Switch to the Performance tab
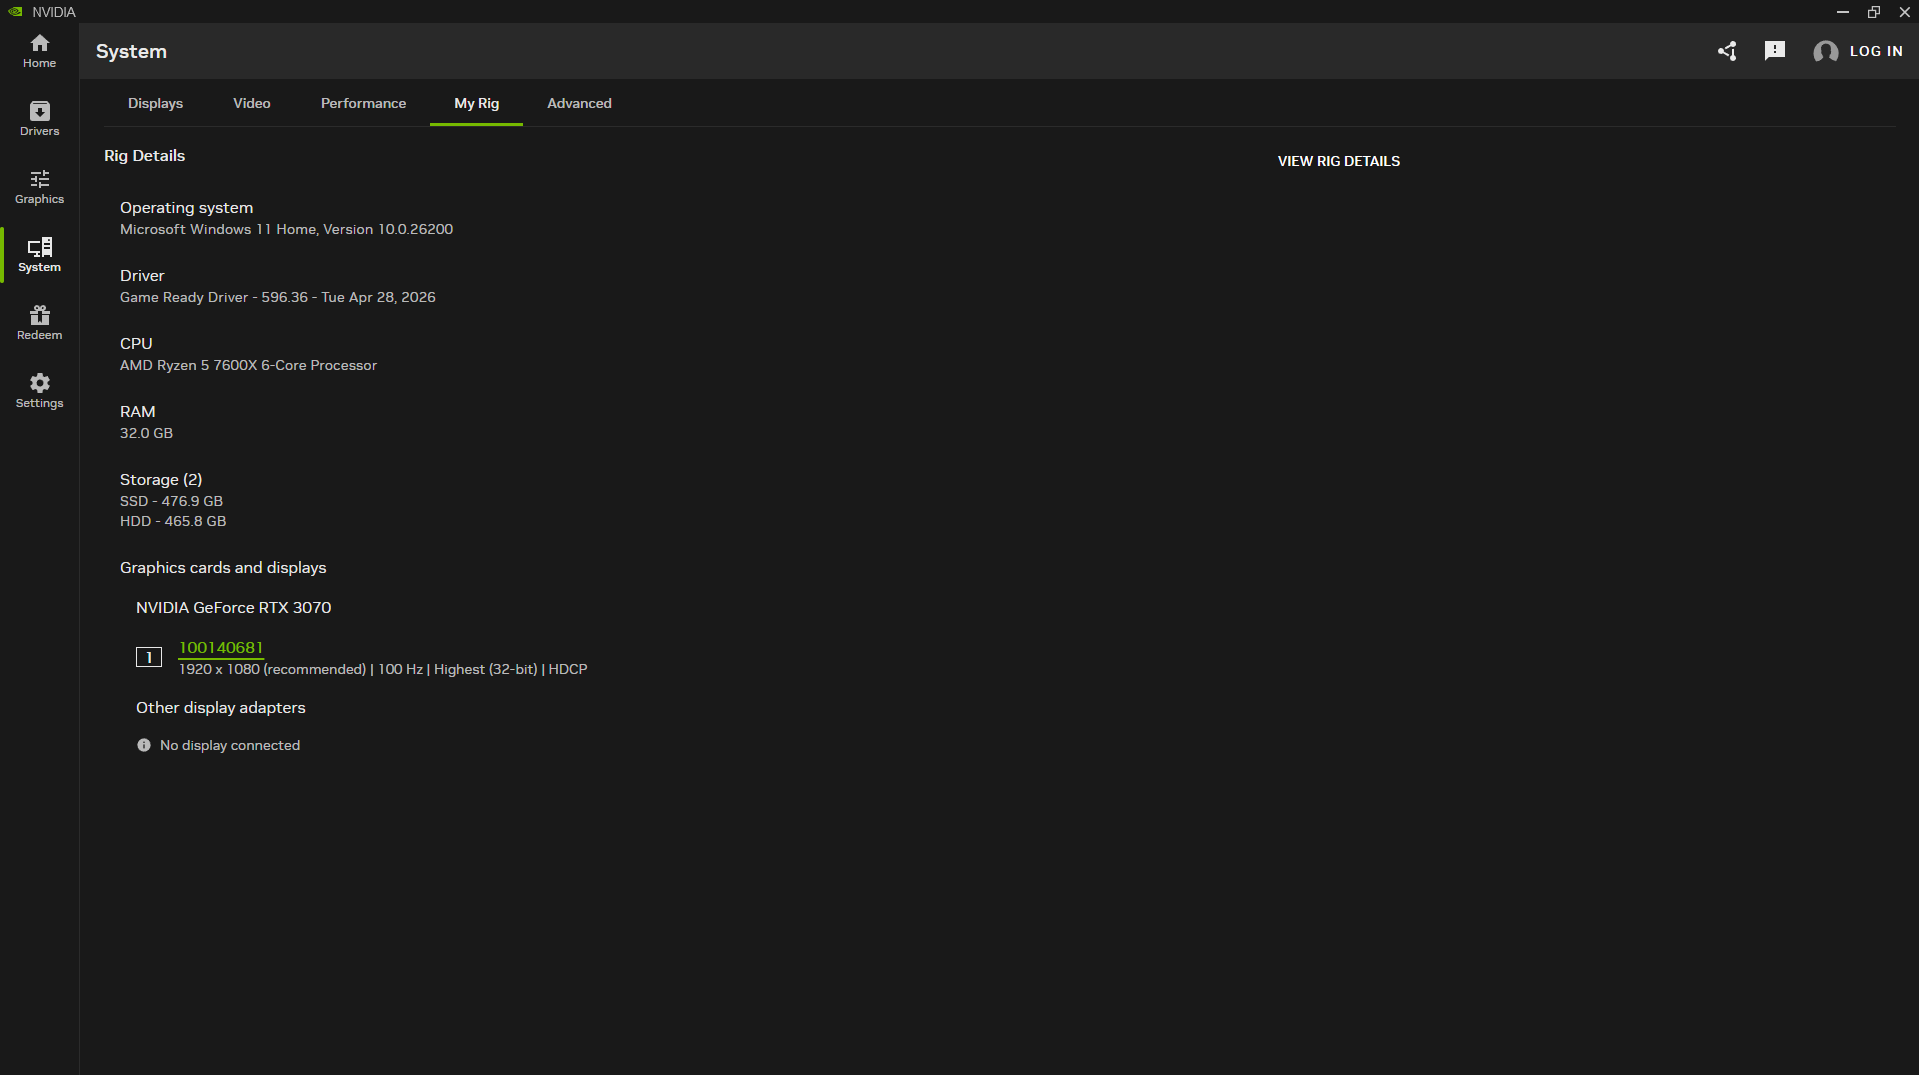 tap(363, 103)
